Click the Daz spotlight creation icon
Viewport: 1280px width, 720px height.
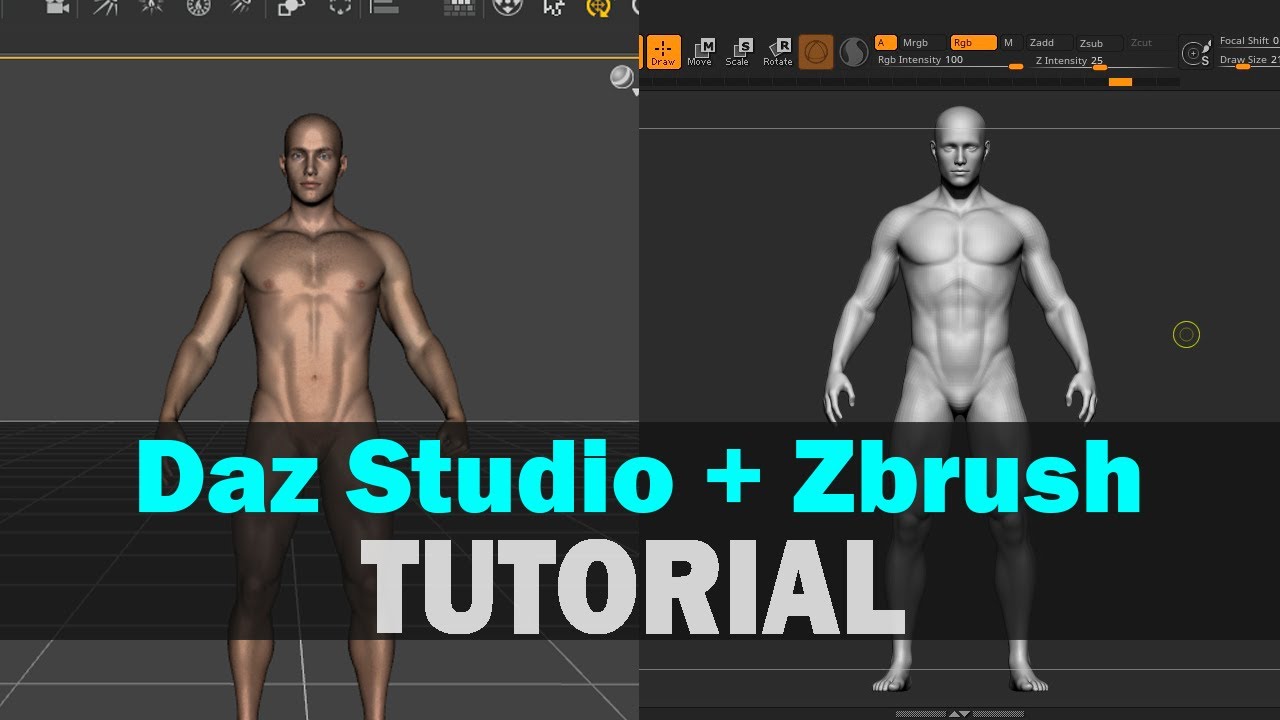(x=106, y=7)
